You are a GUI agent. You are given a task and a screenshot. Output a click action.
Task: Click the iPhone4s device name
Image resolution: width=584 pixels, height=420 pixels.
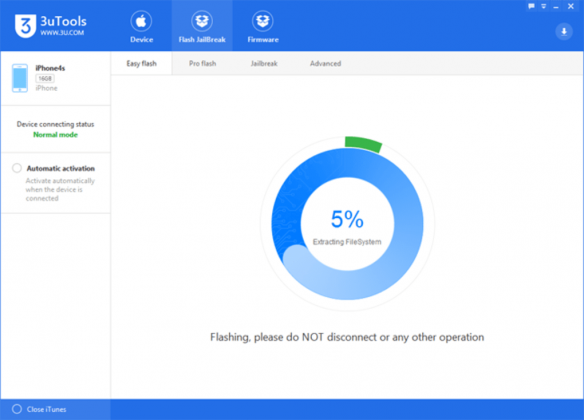tap(50, 68)
